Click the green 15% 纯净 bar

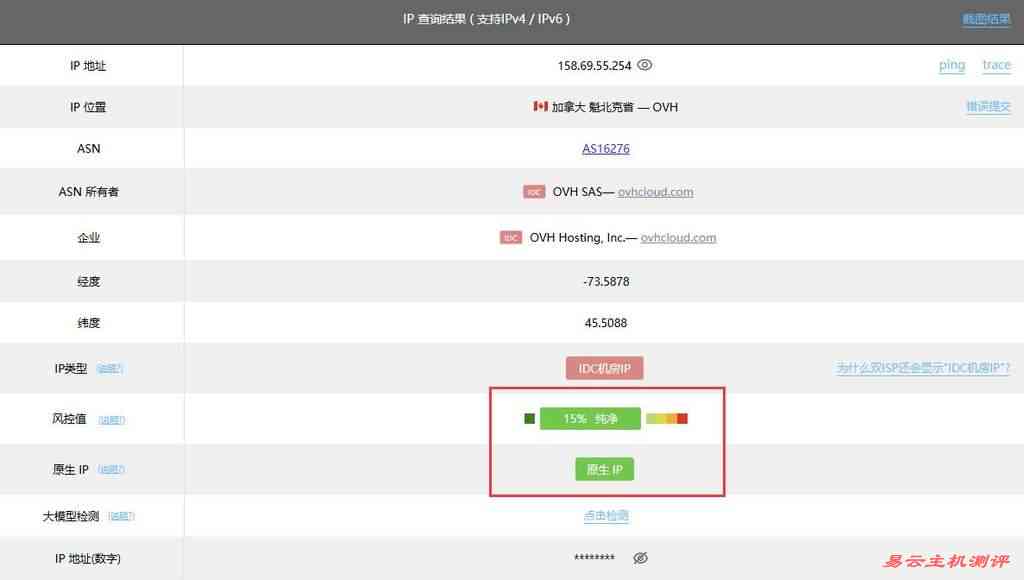click(590, 418)
